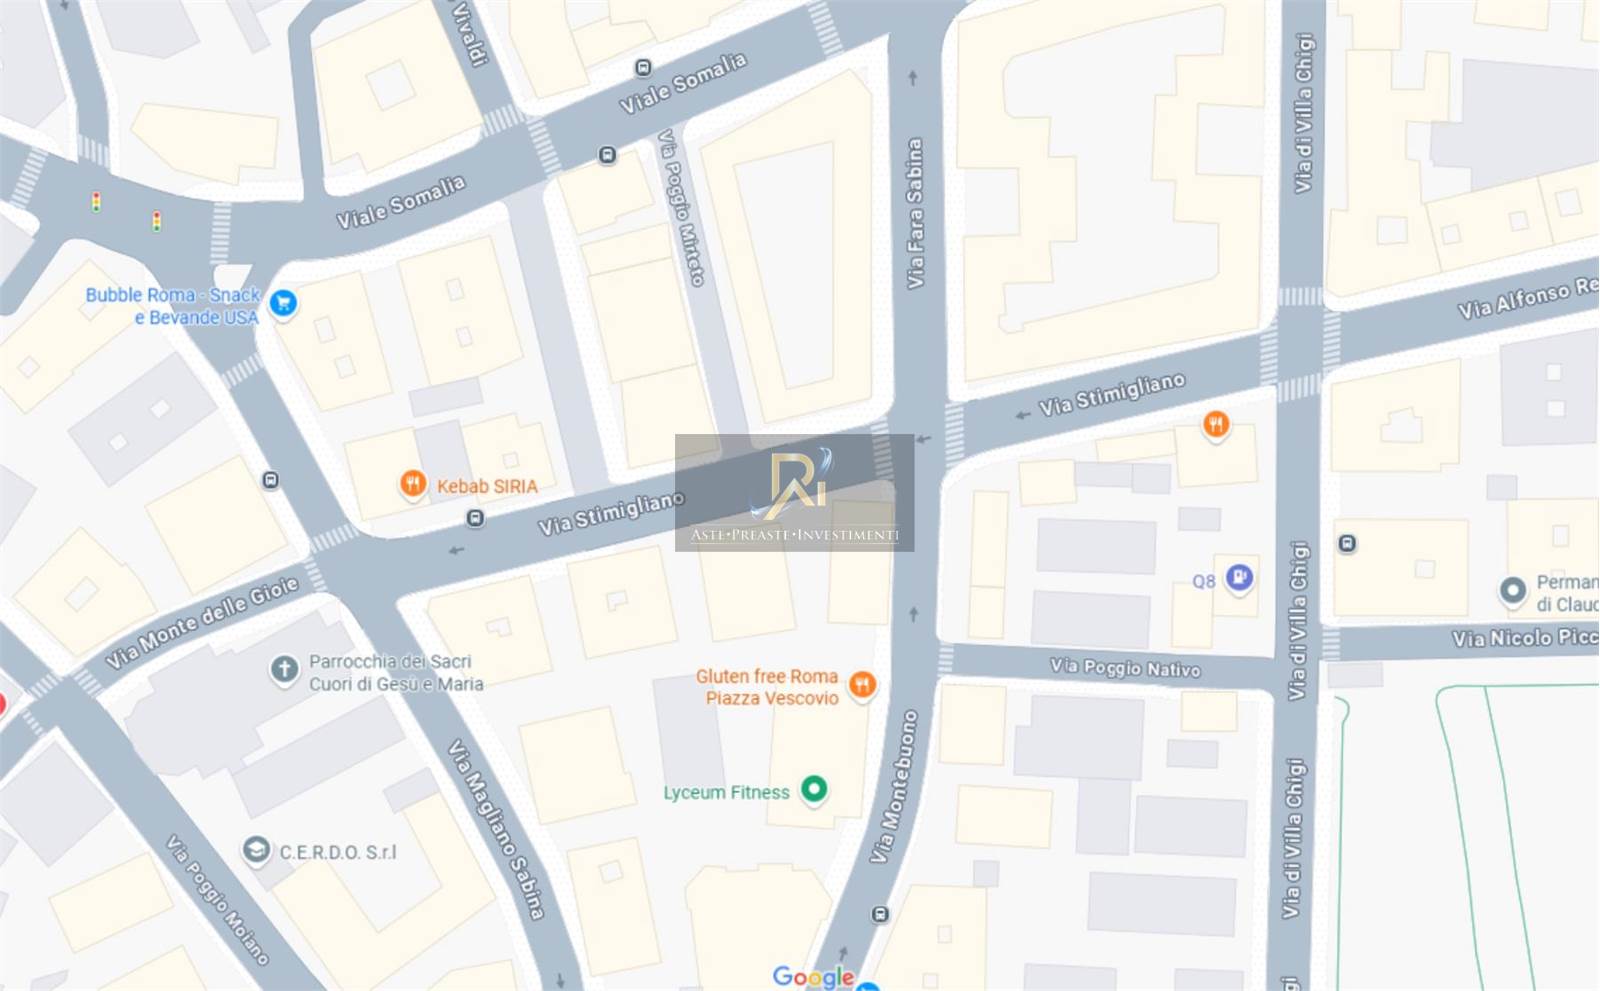Viewport: 1600px width, 991px height.
Task: Select the Kebab SIRIA restaurant marker
Action: click(x=413, y=485)
